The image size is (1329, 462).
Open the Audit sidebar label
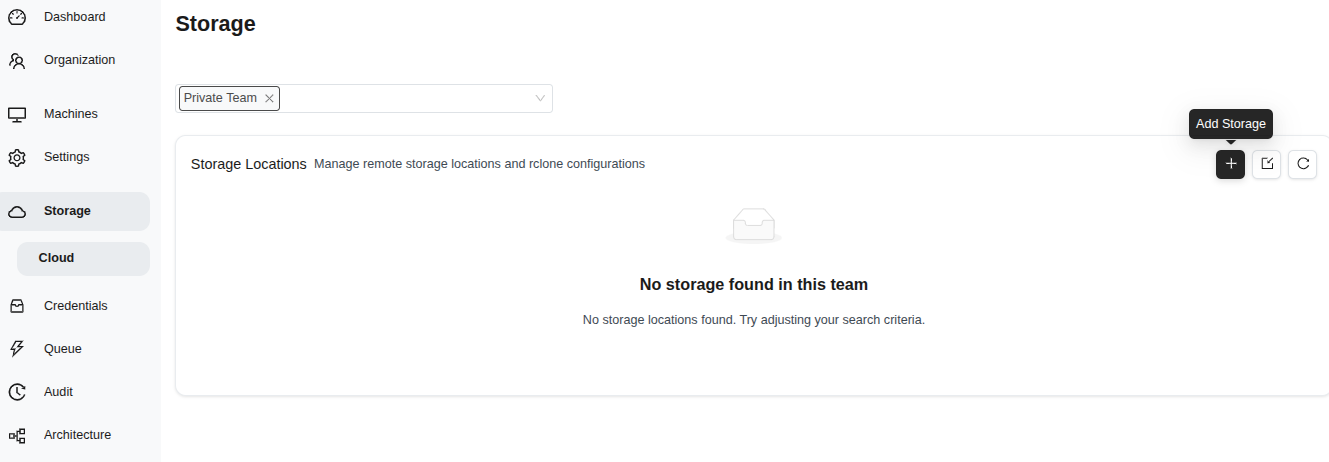[x=59, y=392]
